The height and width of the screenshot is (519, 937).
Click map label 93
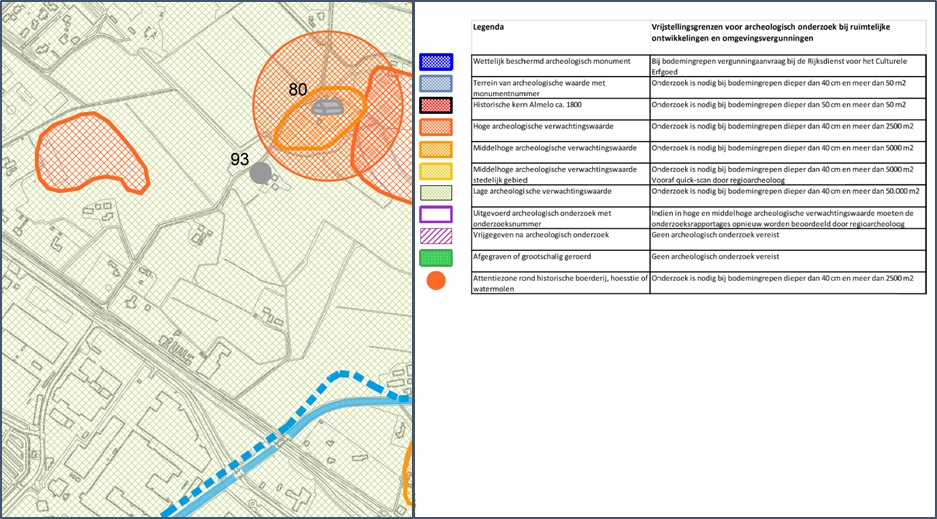[x=240, y=159]
